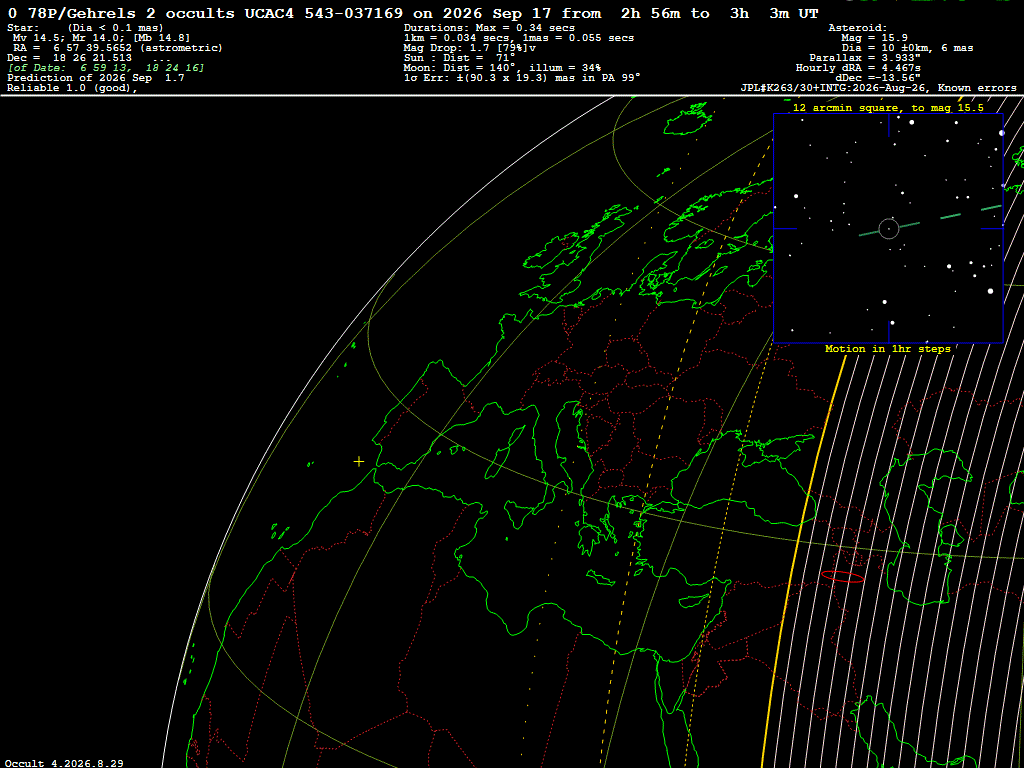Click the thick orange path limit line

[x=802, y=562]
